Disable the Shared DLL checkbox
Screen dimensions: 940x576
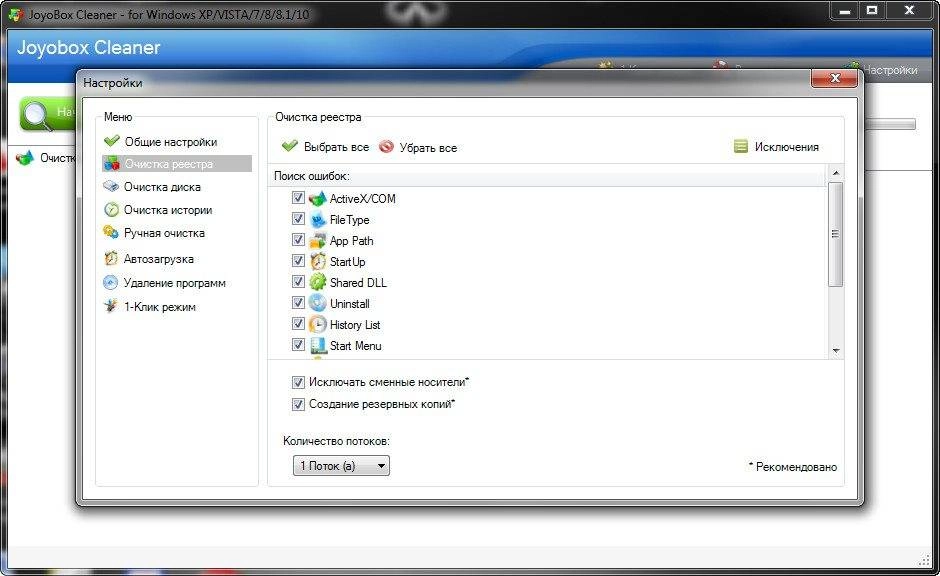(298, 282)
